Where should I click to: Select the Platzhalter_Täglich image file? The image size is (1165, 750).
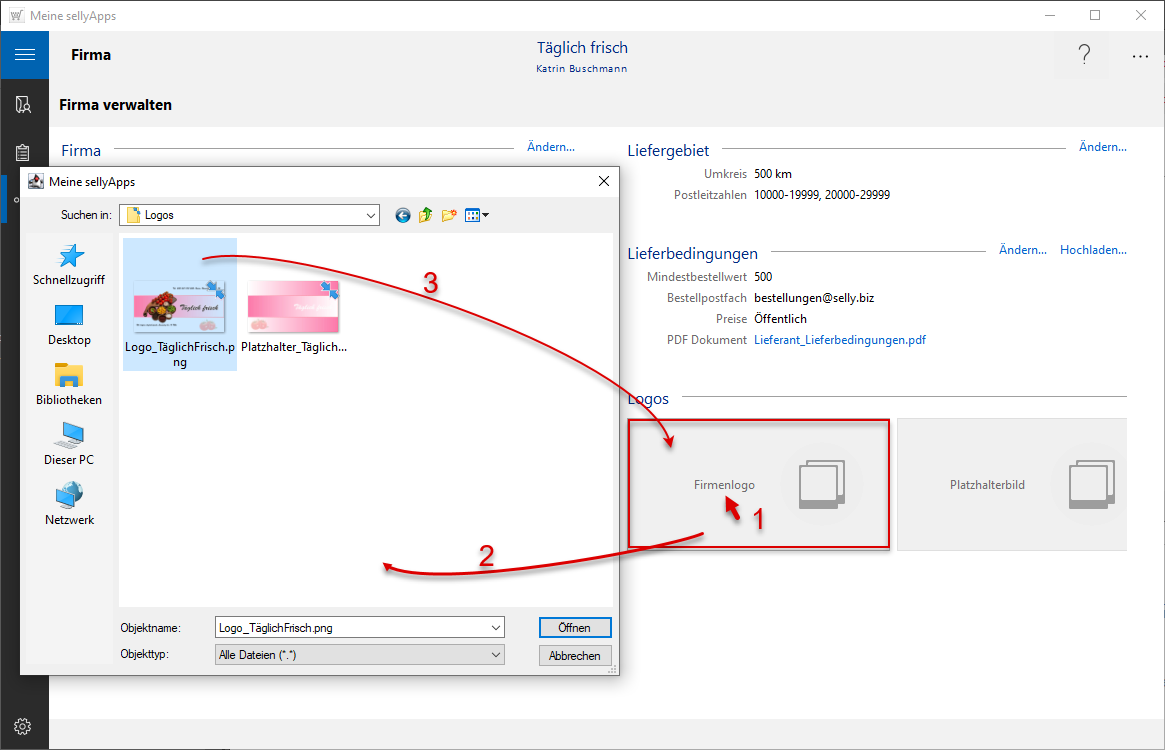tap(294, 306)
